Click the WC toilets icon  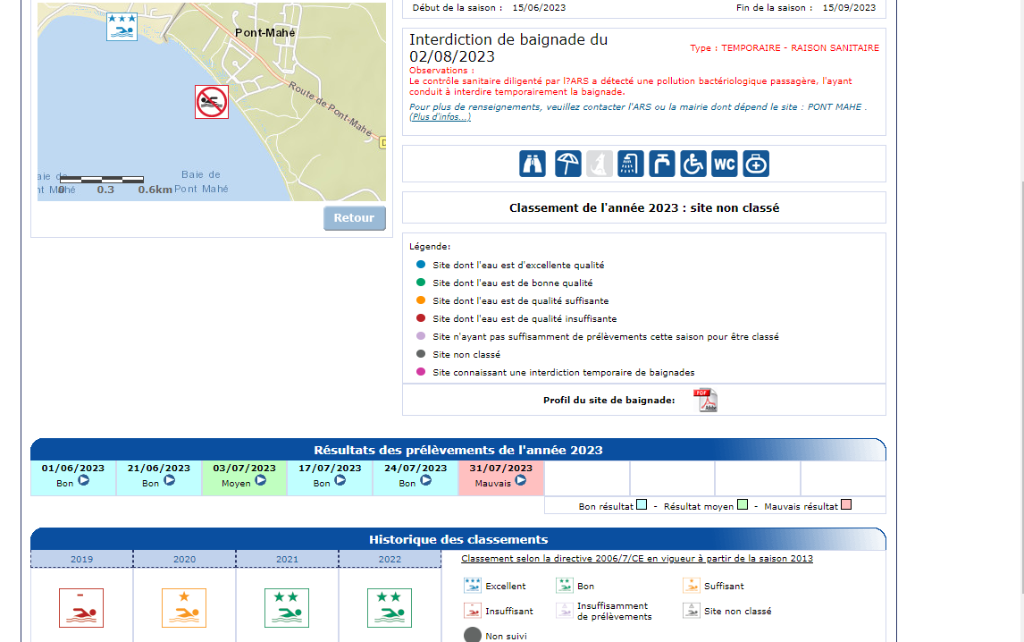pyautogui.click(x=725, y=164)
